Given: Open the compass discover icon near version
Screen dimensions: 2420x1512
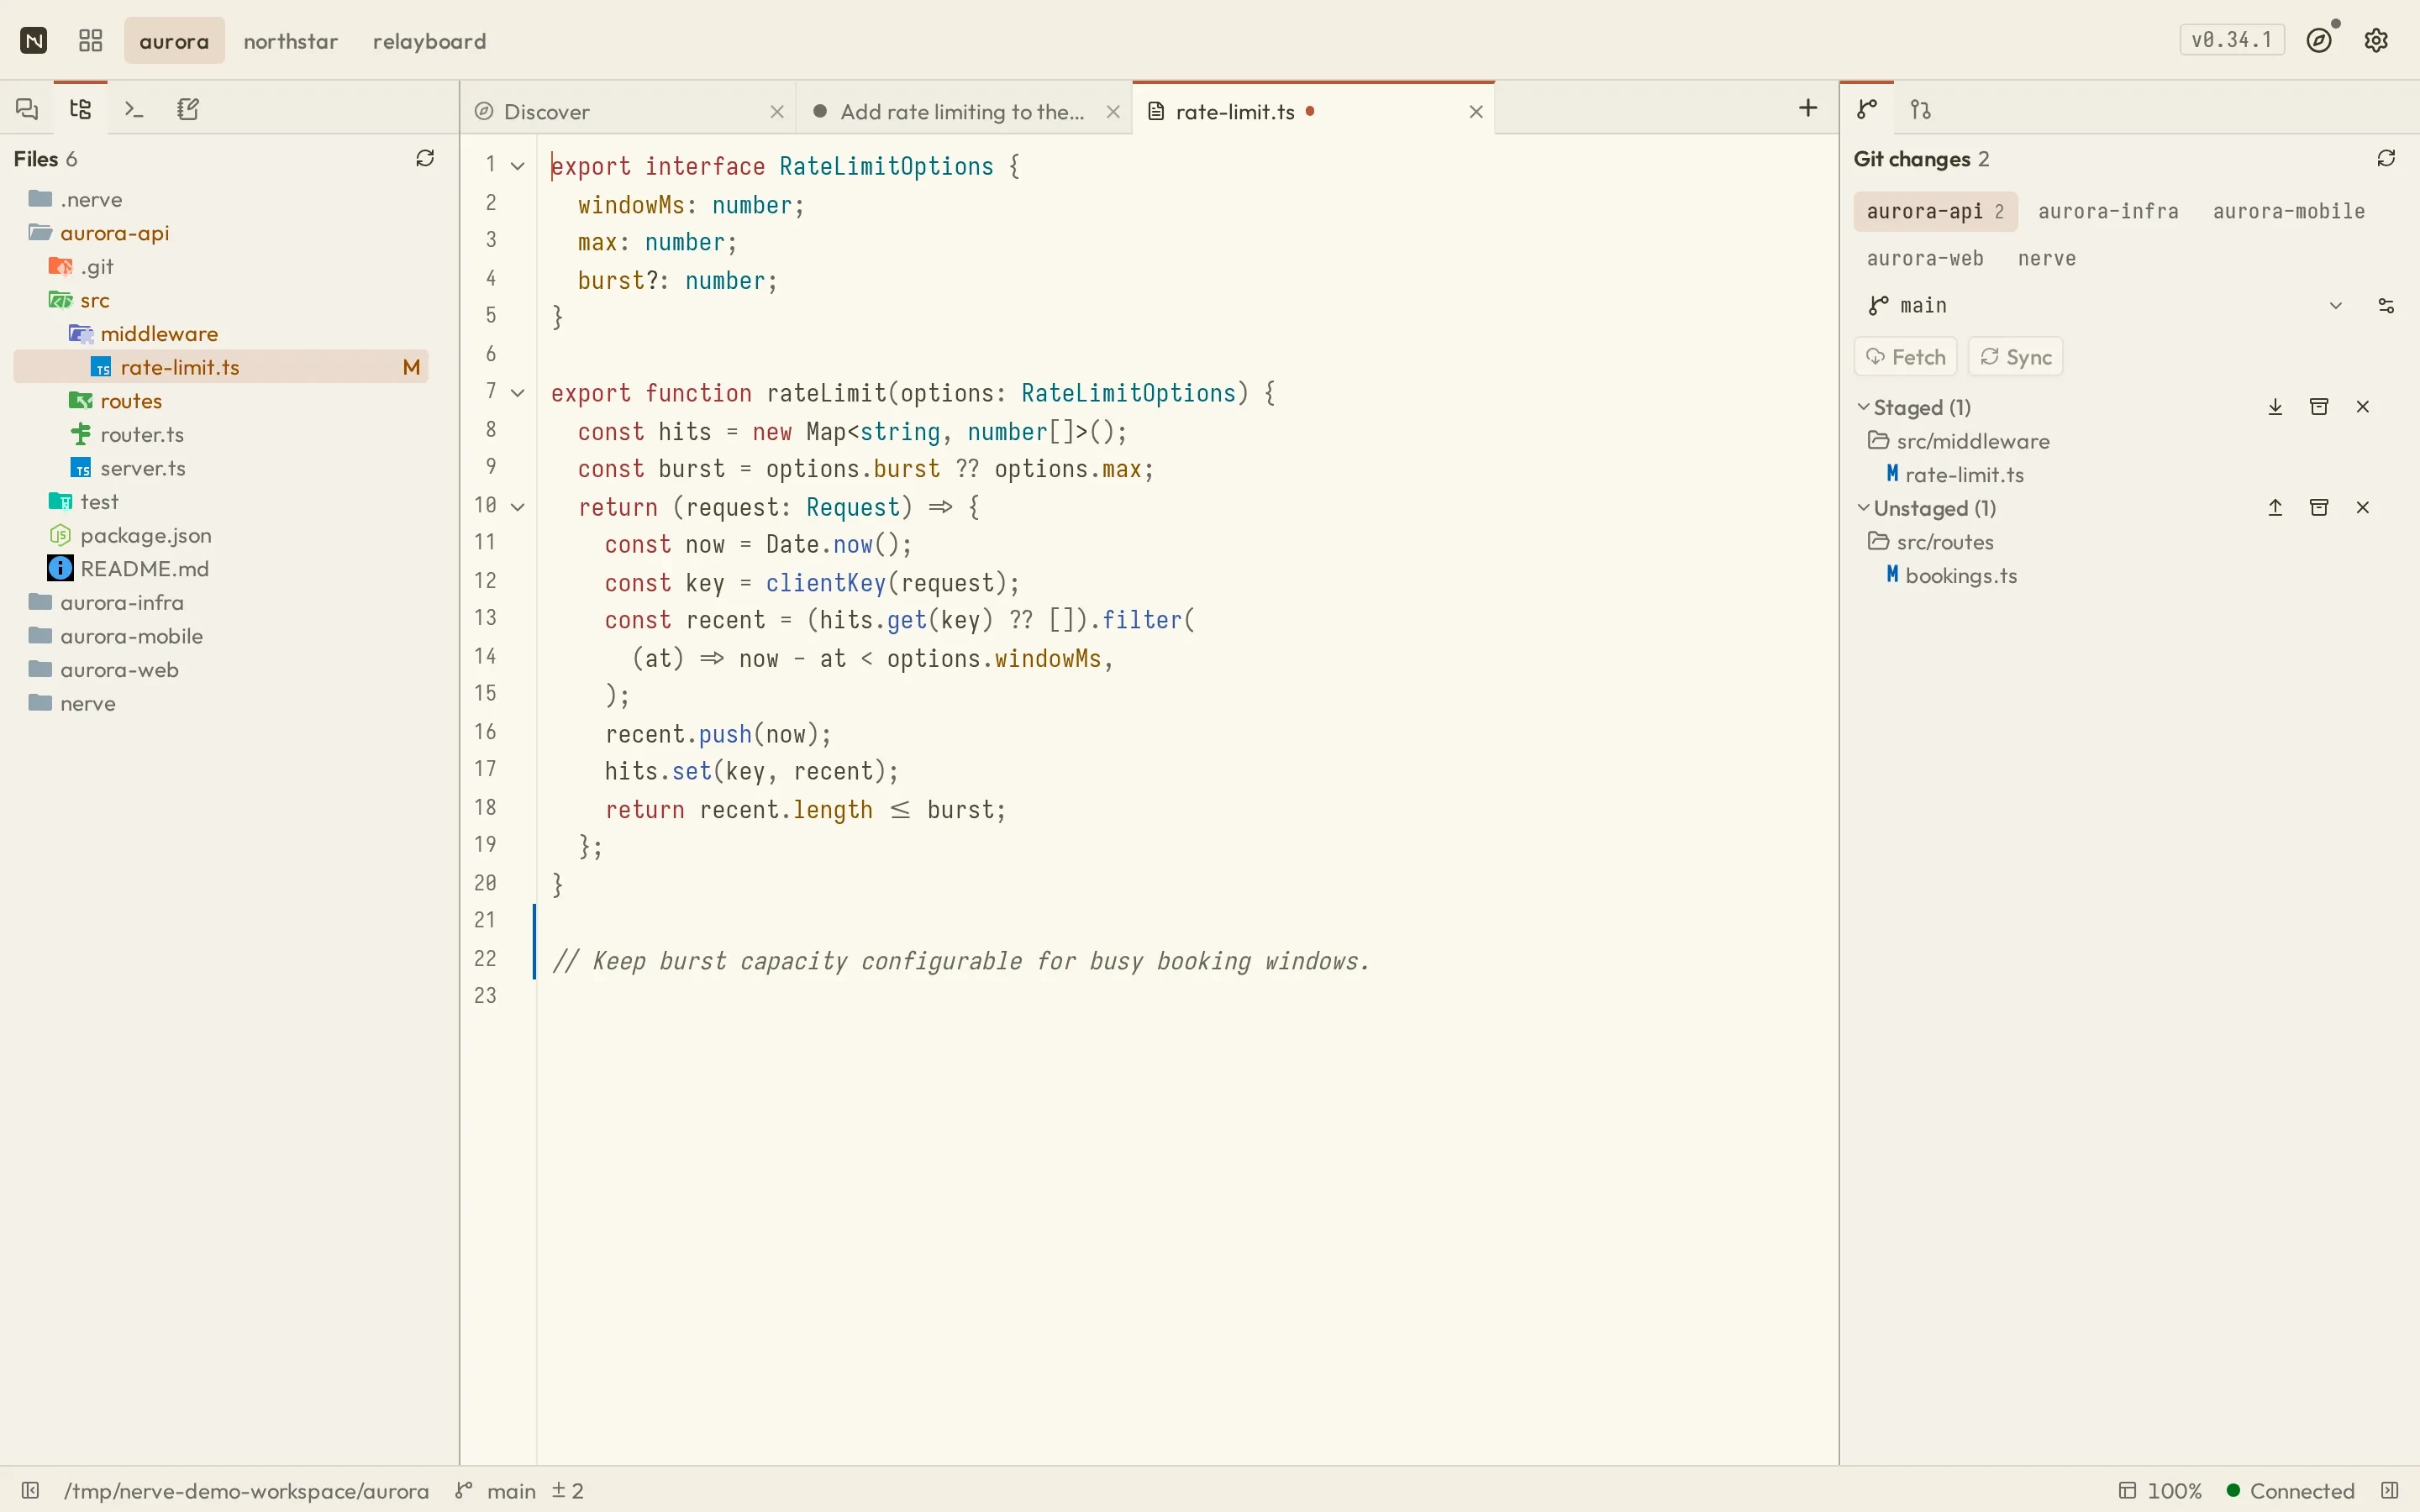Looking at the screenshot, I should pos(2319,40).
